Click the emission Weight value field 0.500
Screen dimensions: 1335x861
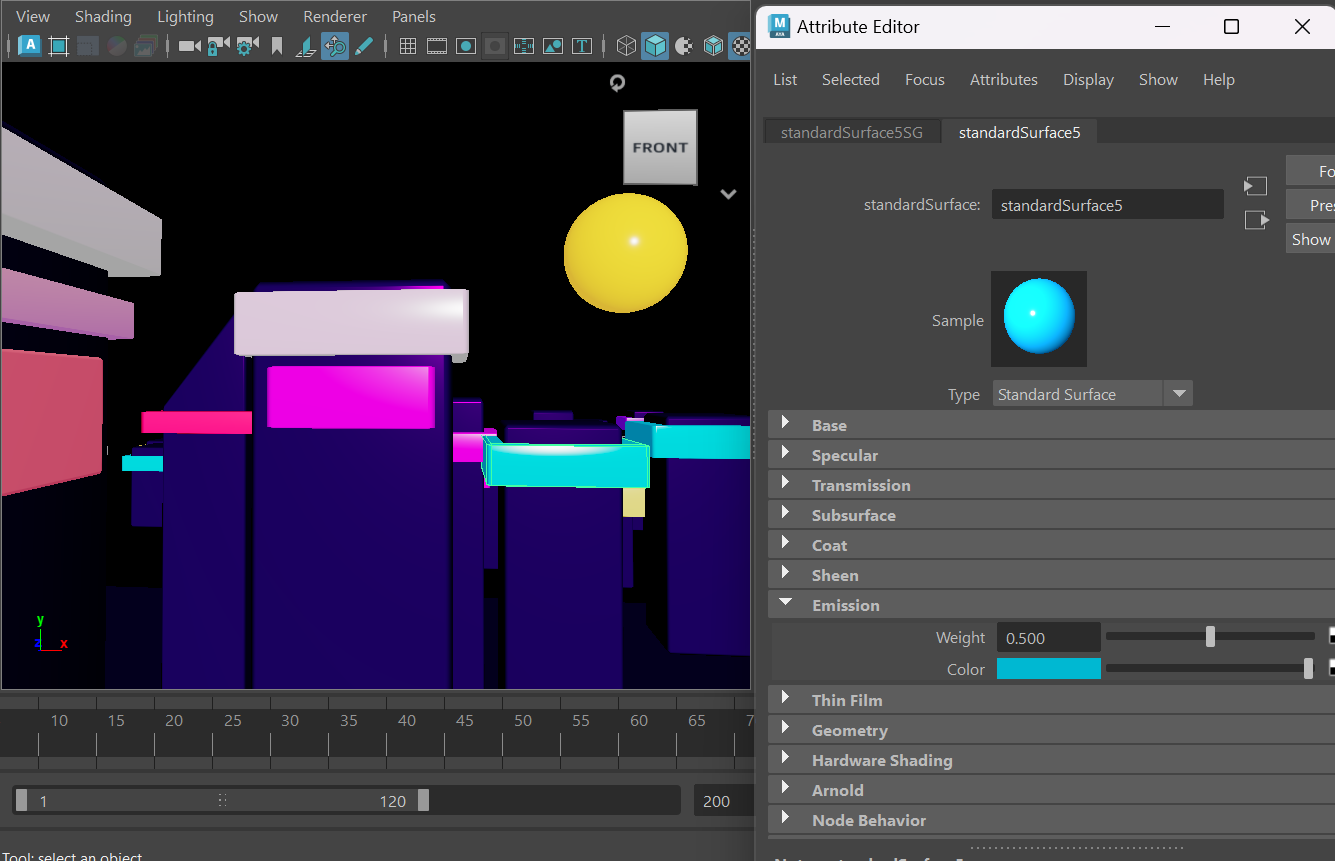click(1048, 638)
